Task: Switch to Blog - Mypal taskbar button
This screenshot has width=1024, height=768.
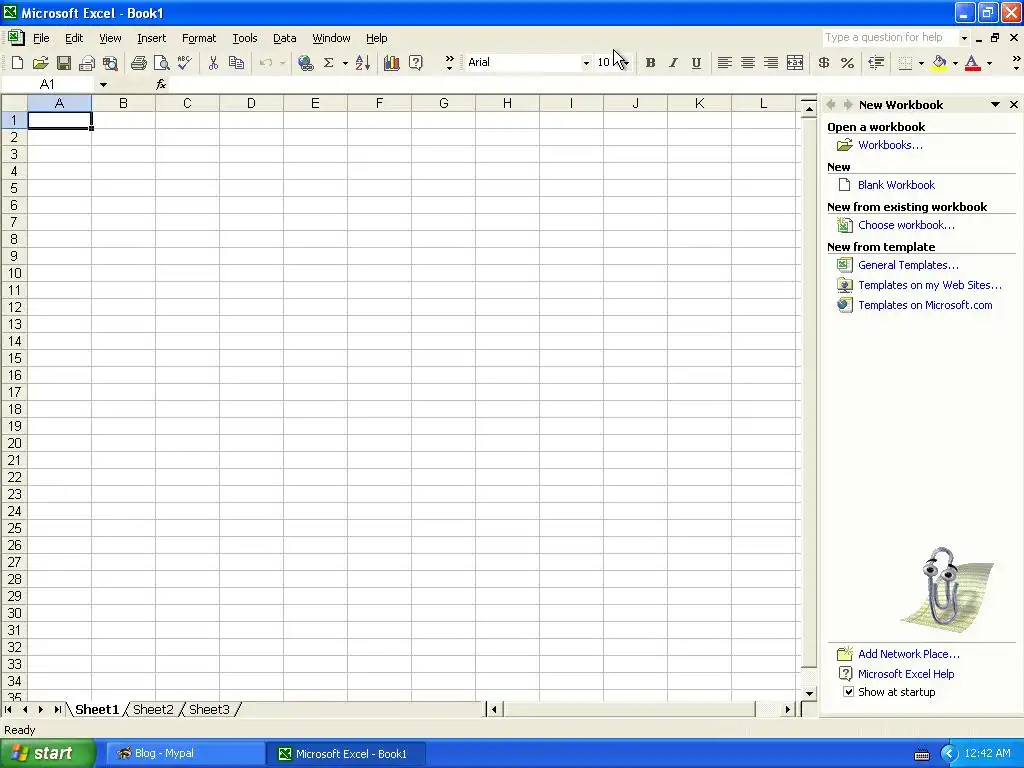Action: tap(185, 754)
